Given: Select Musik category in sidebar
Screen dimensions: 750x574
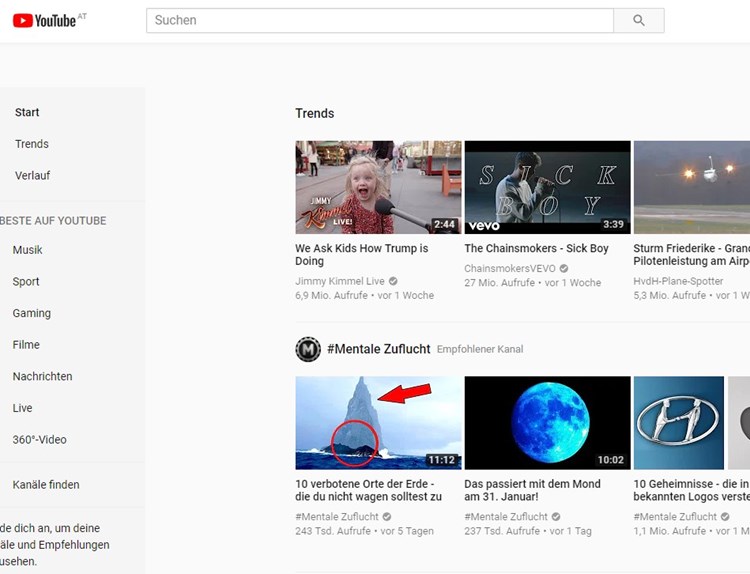Looking at the screenshot, I should 27,250.
